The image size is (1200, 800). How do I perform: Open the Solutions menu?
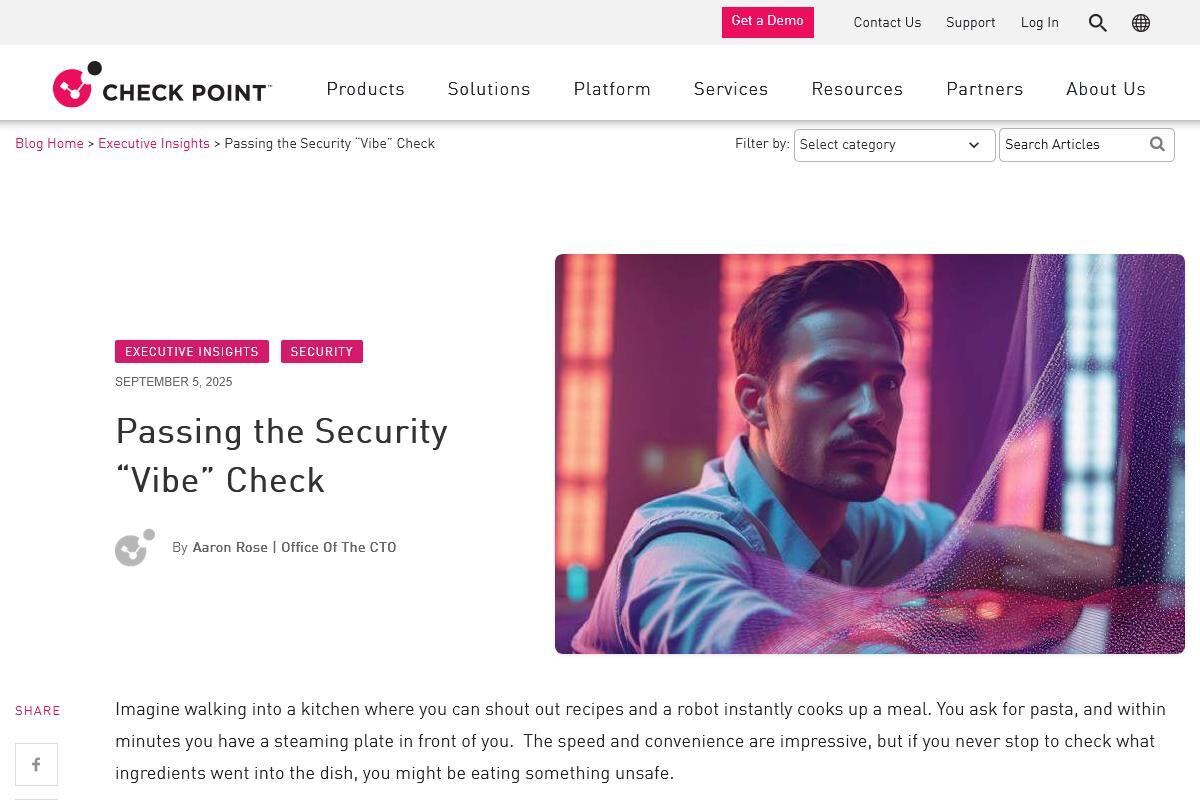489,89
